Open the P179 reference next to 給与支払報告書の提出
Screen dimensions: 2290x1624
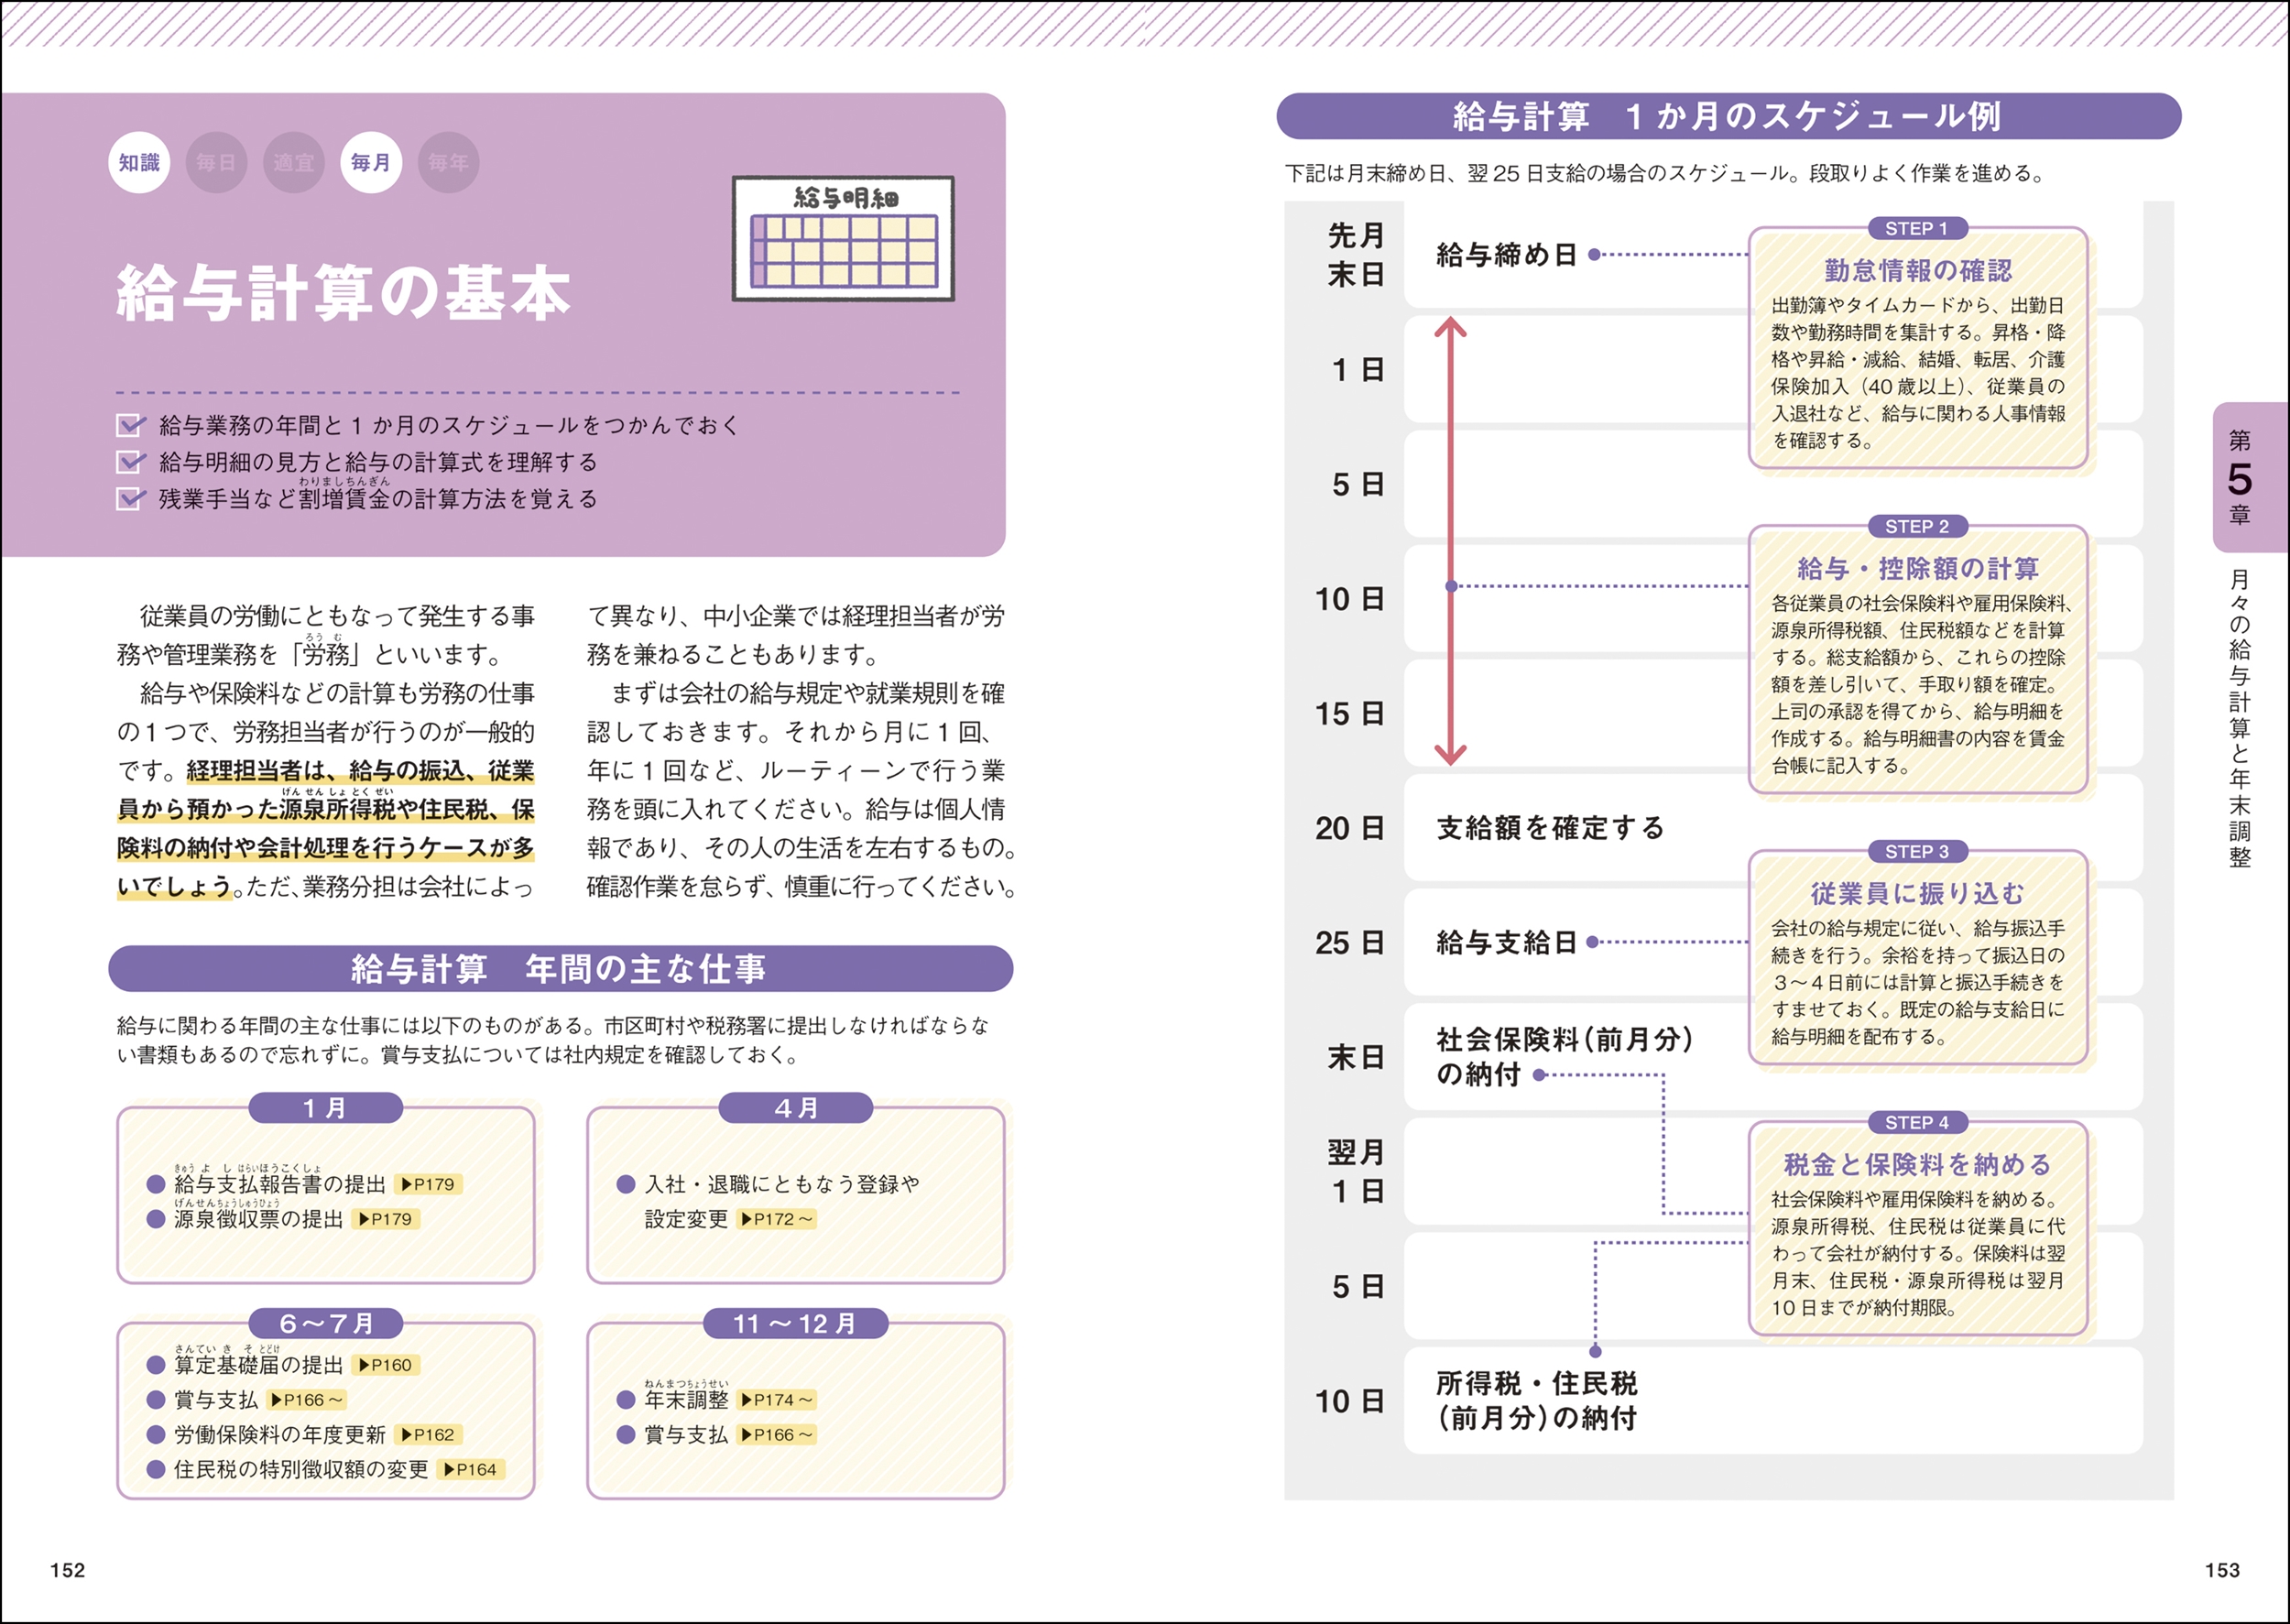(428, 1184)
